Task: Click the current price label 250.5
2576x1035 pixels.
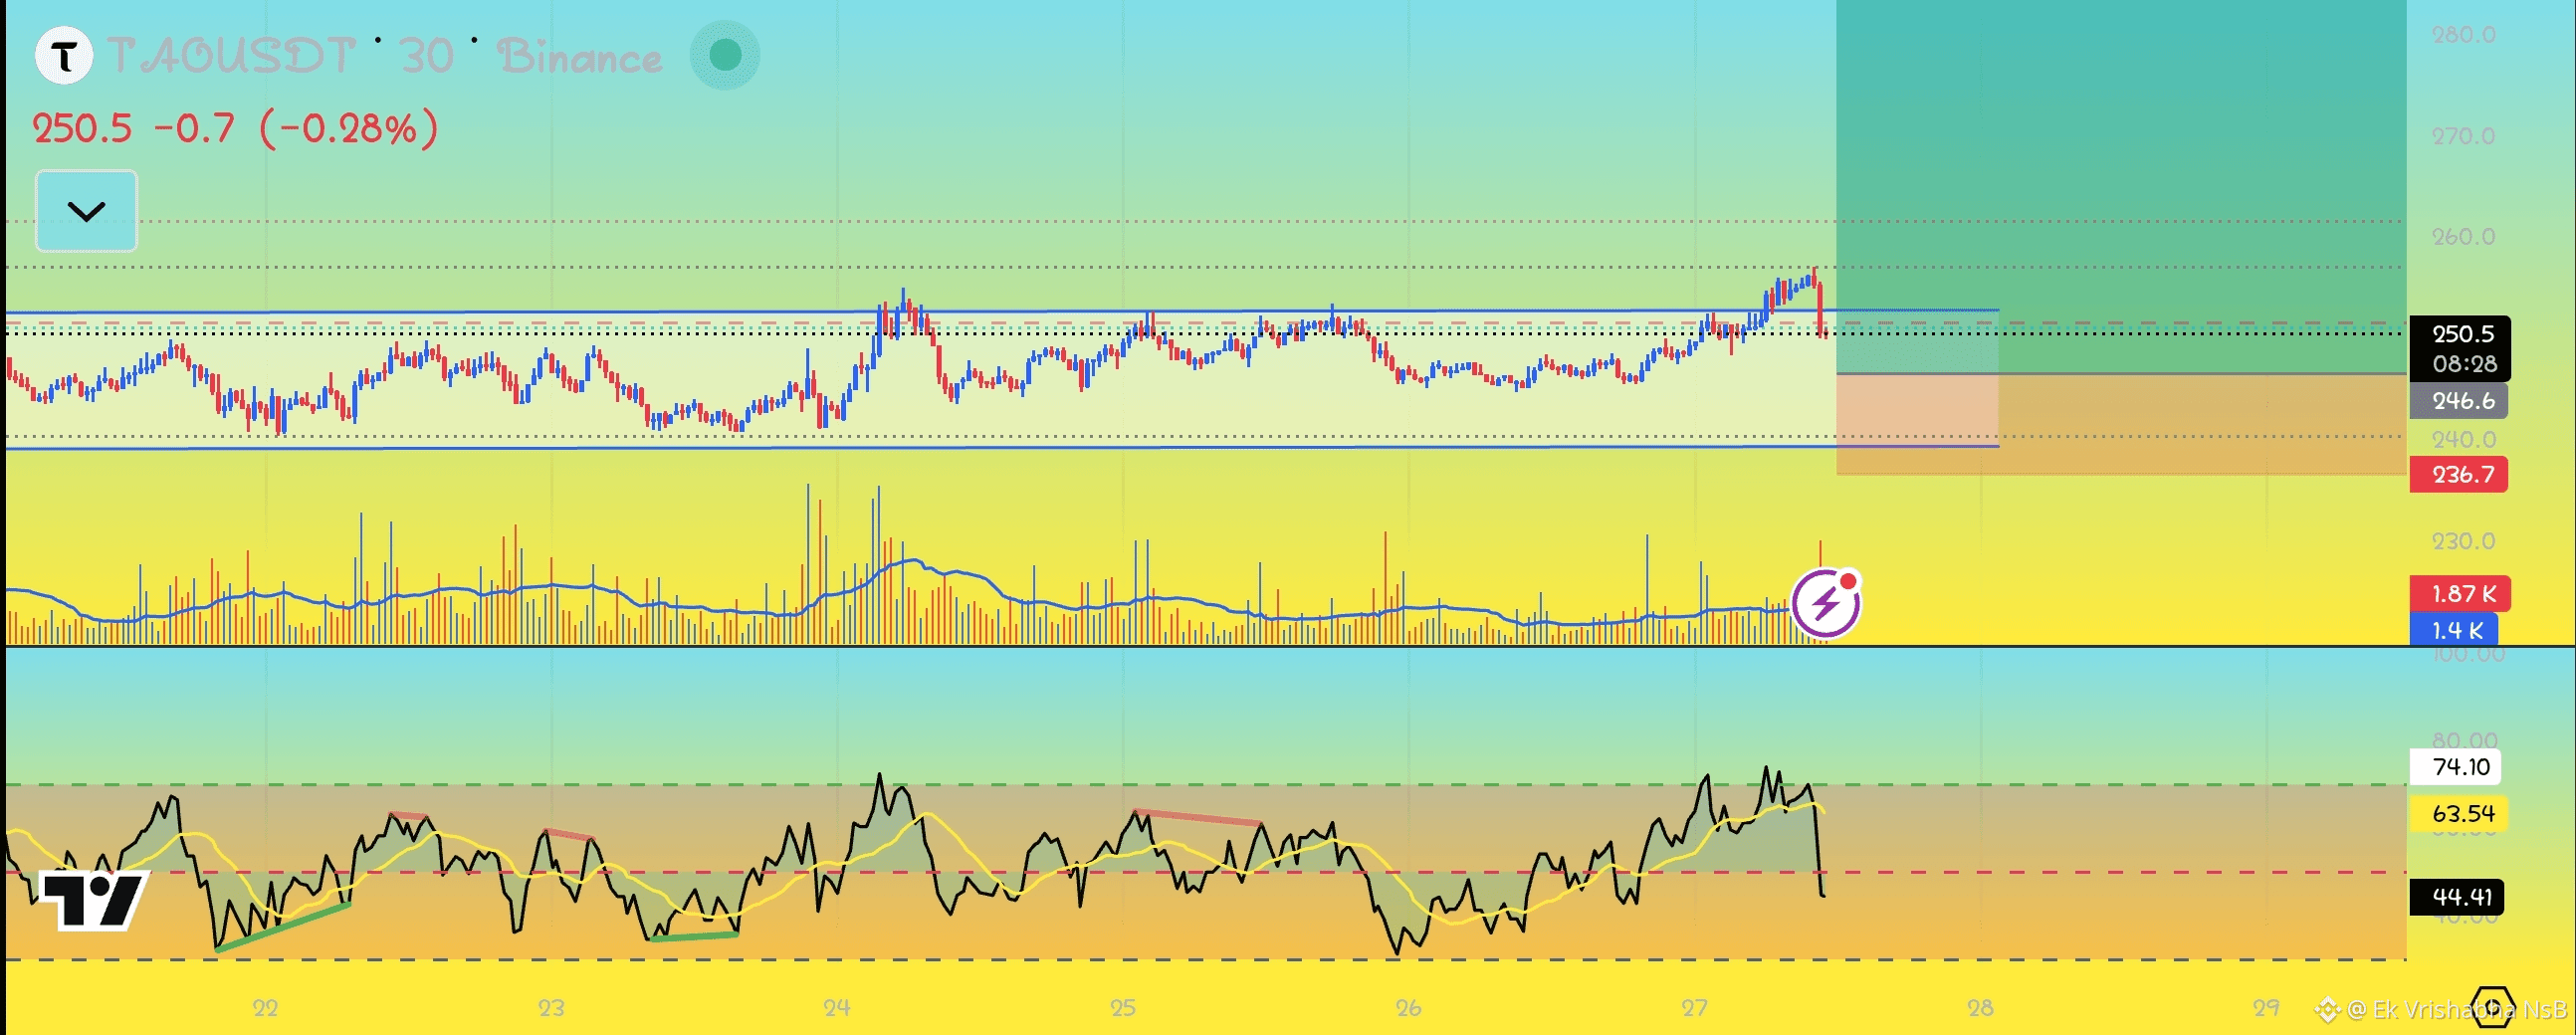Action: click(2462, 334)
